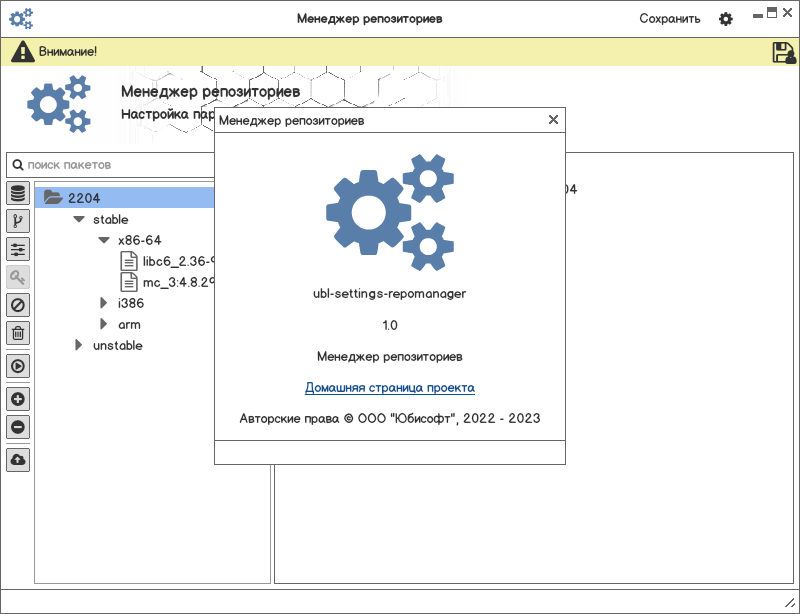The image size is (800, 614).
Task: Expand the unstable branch
Action: 79,345
